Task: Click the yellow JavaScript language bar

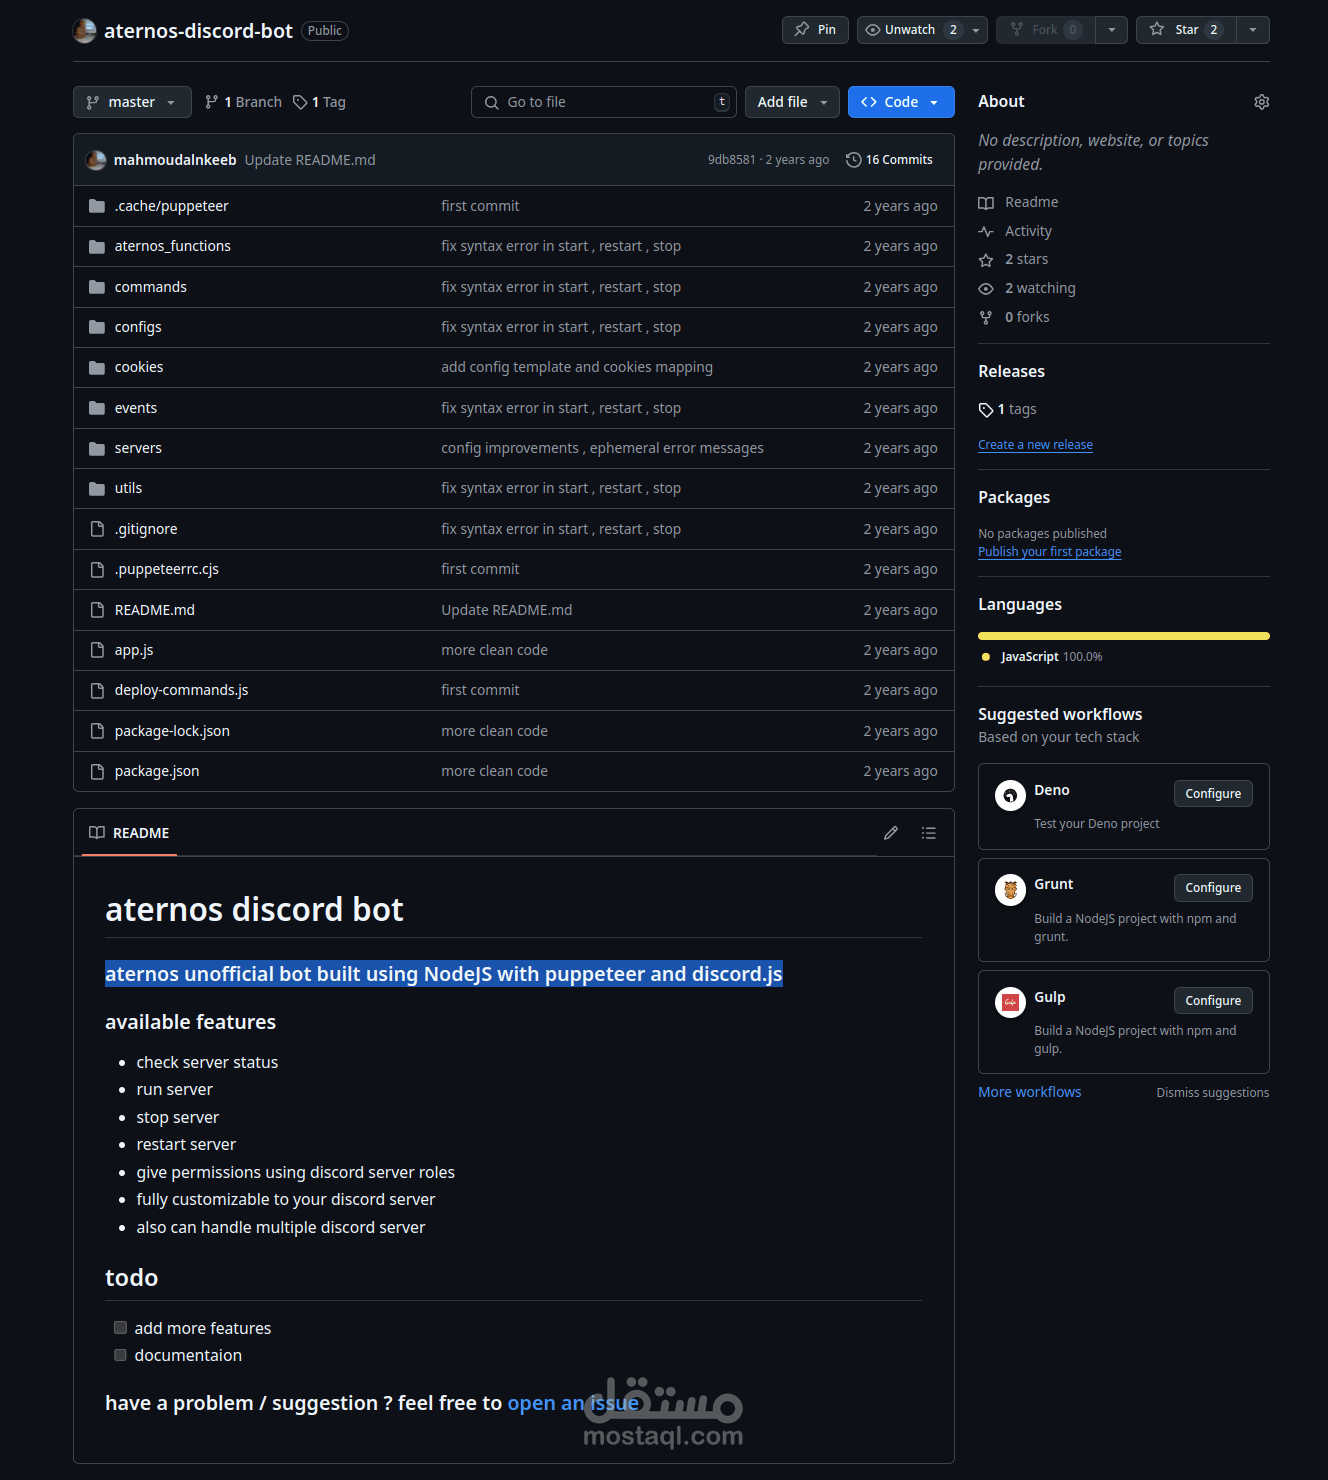Action: click(1123, 635)
